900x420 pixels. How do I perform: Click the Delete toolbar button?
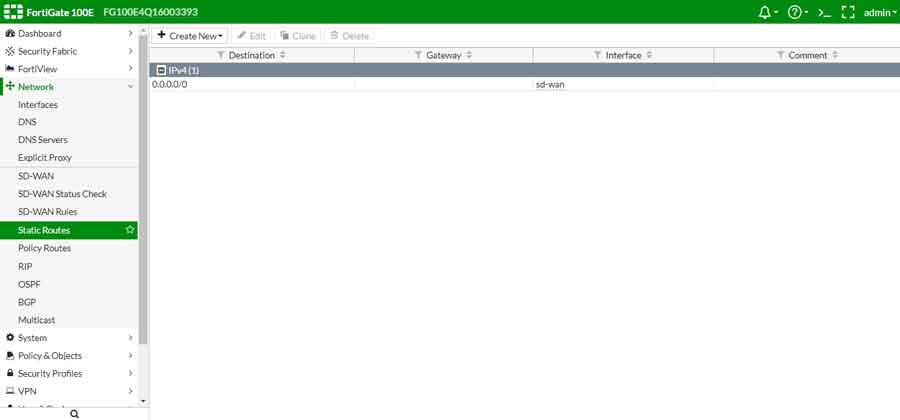coord(350,36)
